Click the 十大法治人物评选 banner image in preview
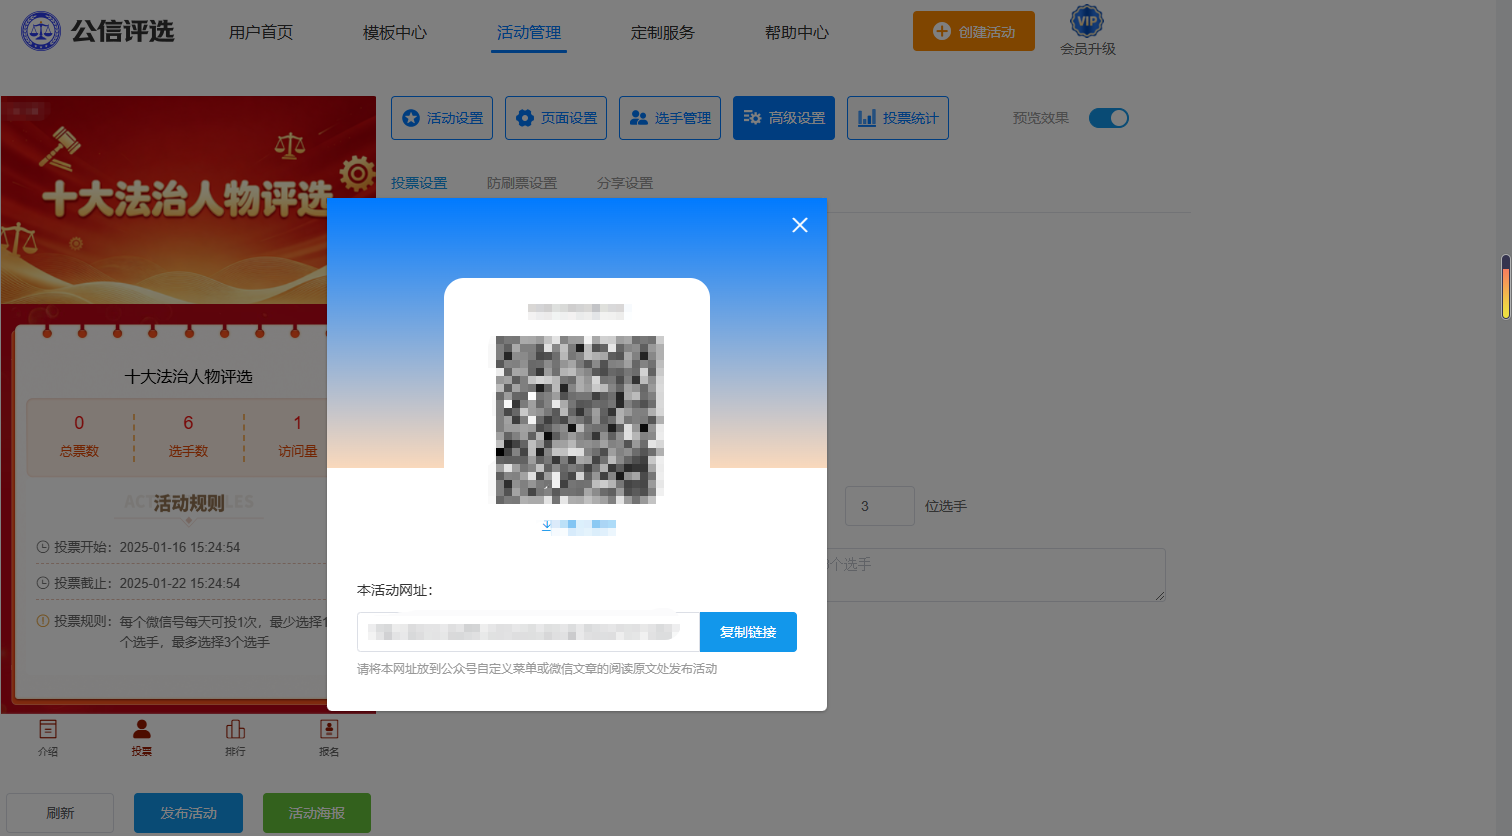Viewport: 1512px width, 836px height. (188, 200)
